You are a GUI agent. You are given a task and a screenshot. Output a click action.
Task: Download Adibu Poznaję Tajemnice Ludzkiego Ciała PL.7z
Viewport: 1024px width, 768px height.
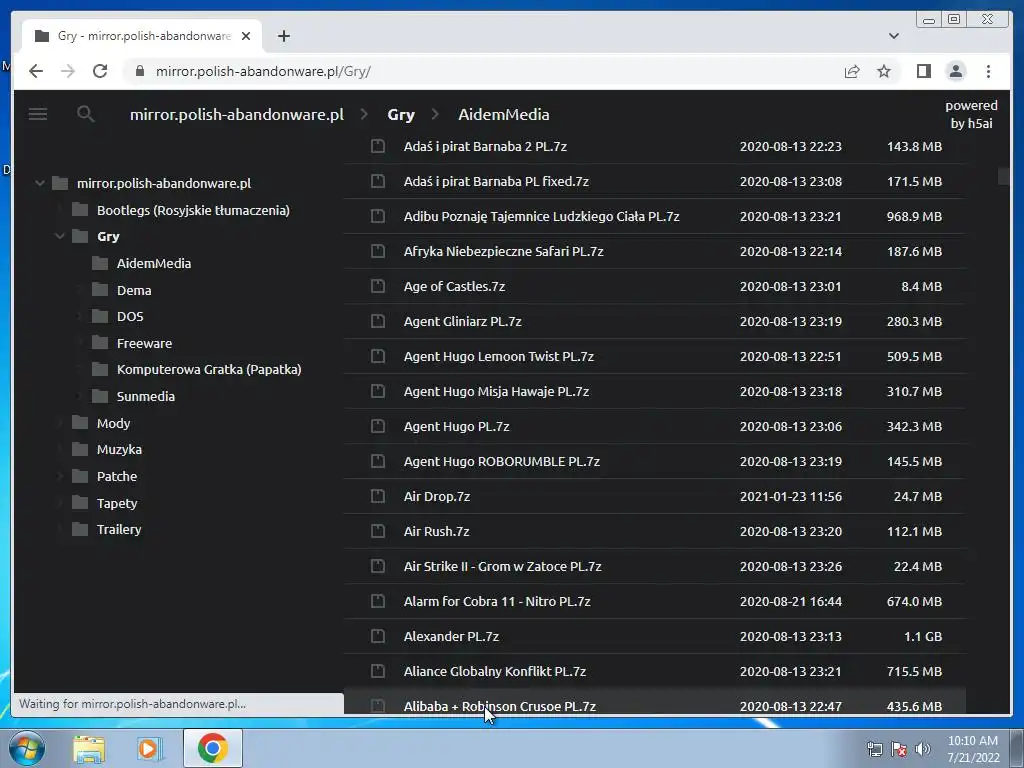click(541, 216)
